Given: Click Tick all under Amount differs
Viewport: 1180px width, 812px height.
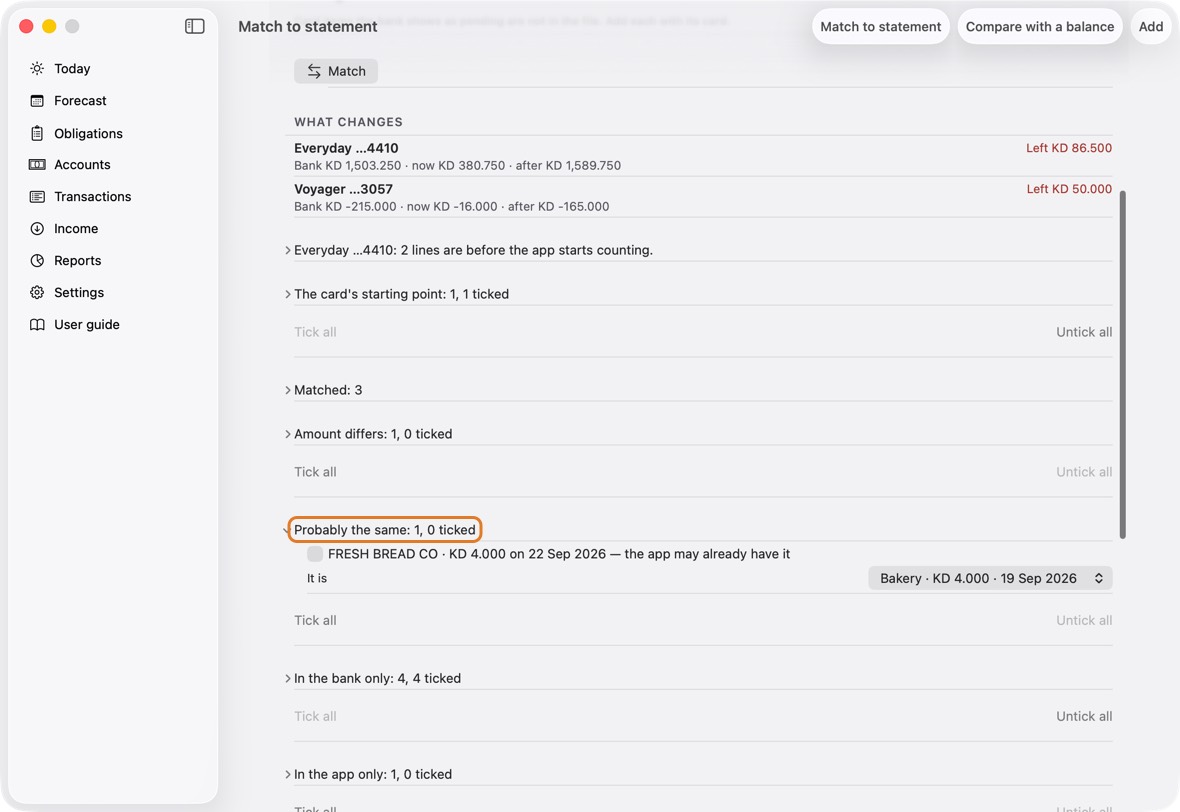Looking at the screenshot, I should pyautogui.click(x=315, y=472).
